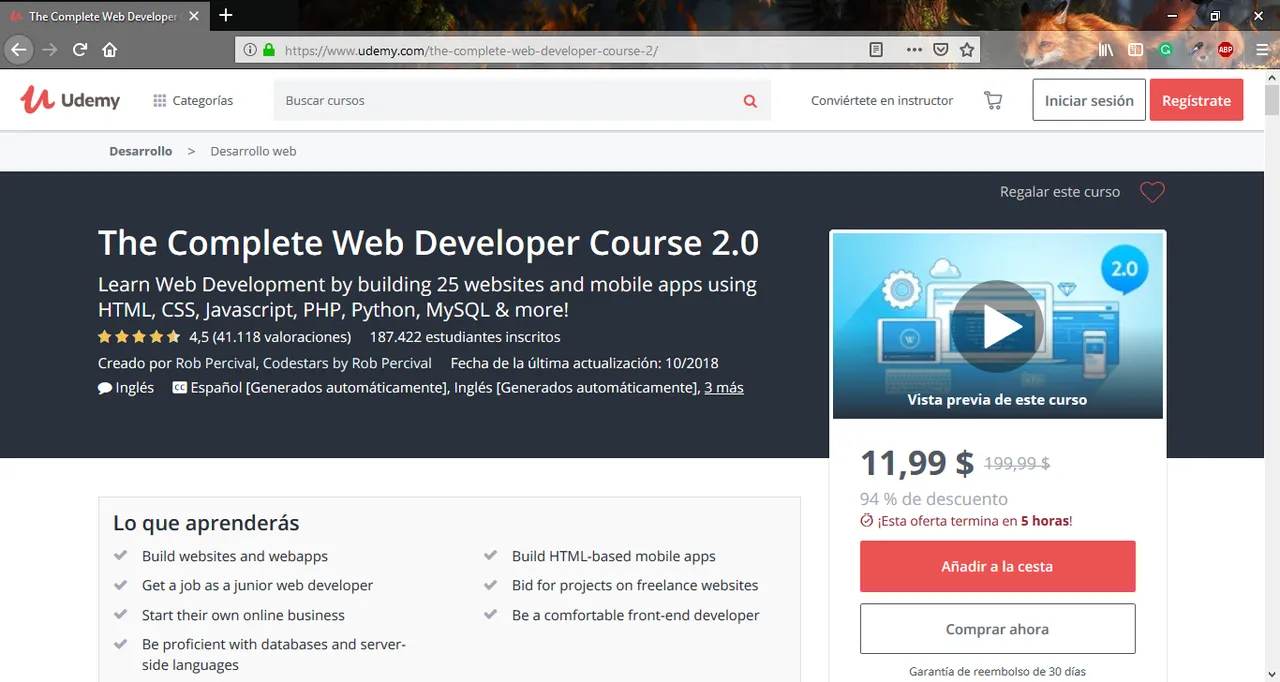Select The Complete Web Developer browser tab
The height and width of the screenshot is (682, 1280).
point(104,16)
